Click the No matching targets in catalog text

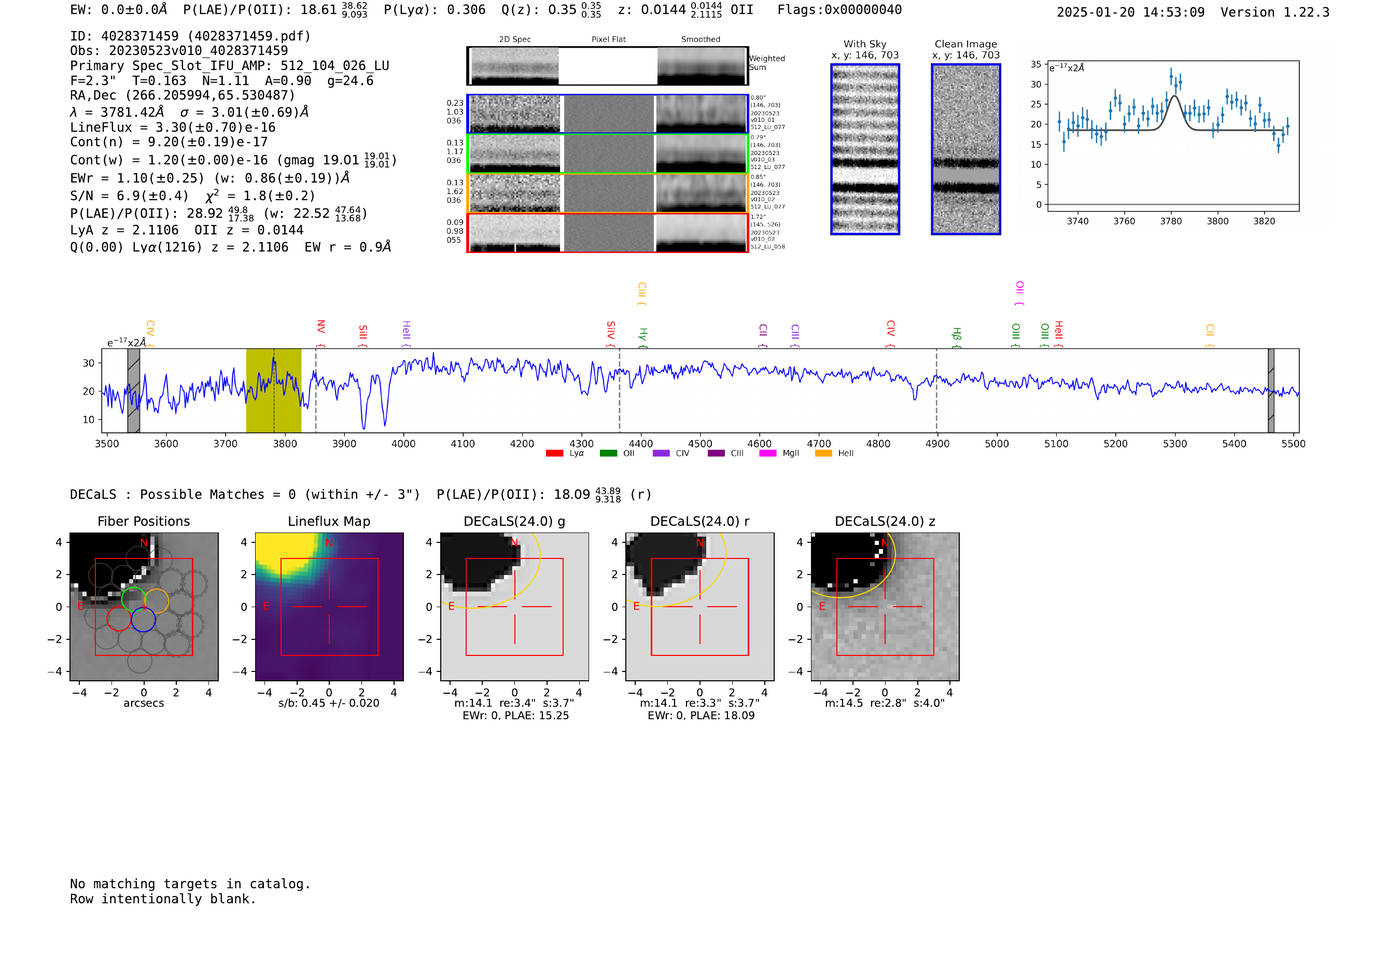(190, 884)
